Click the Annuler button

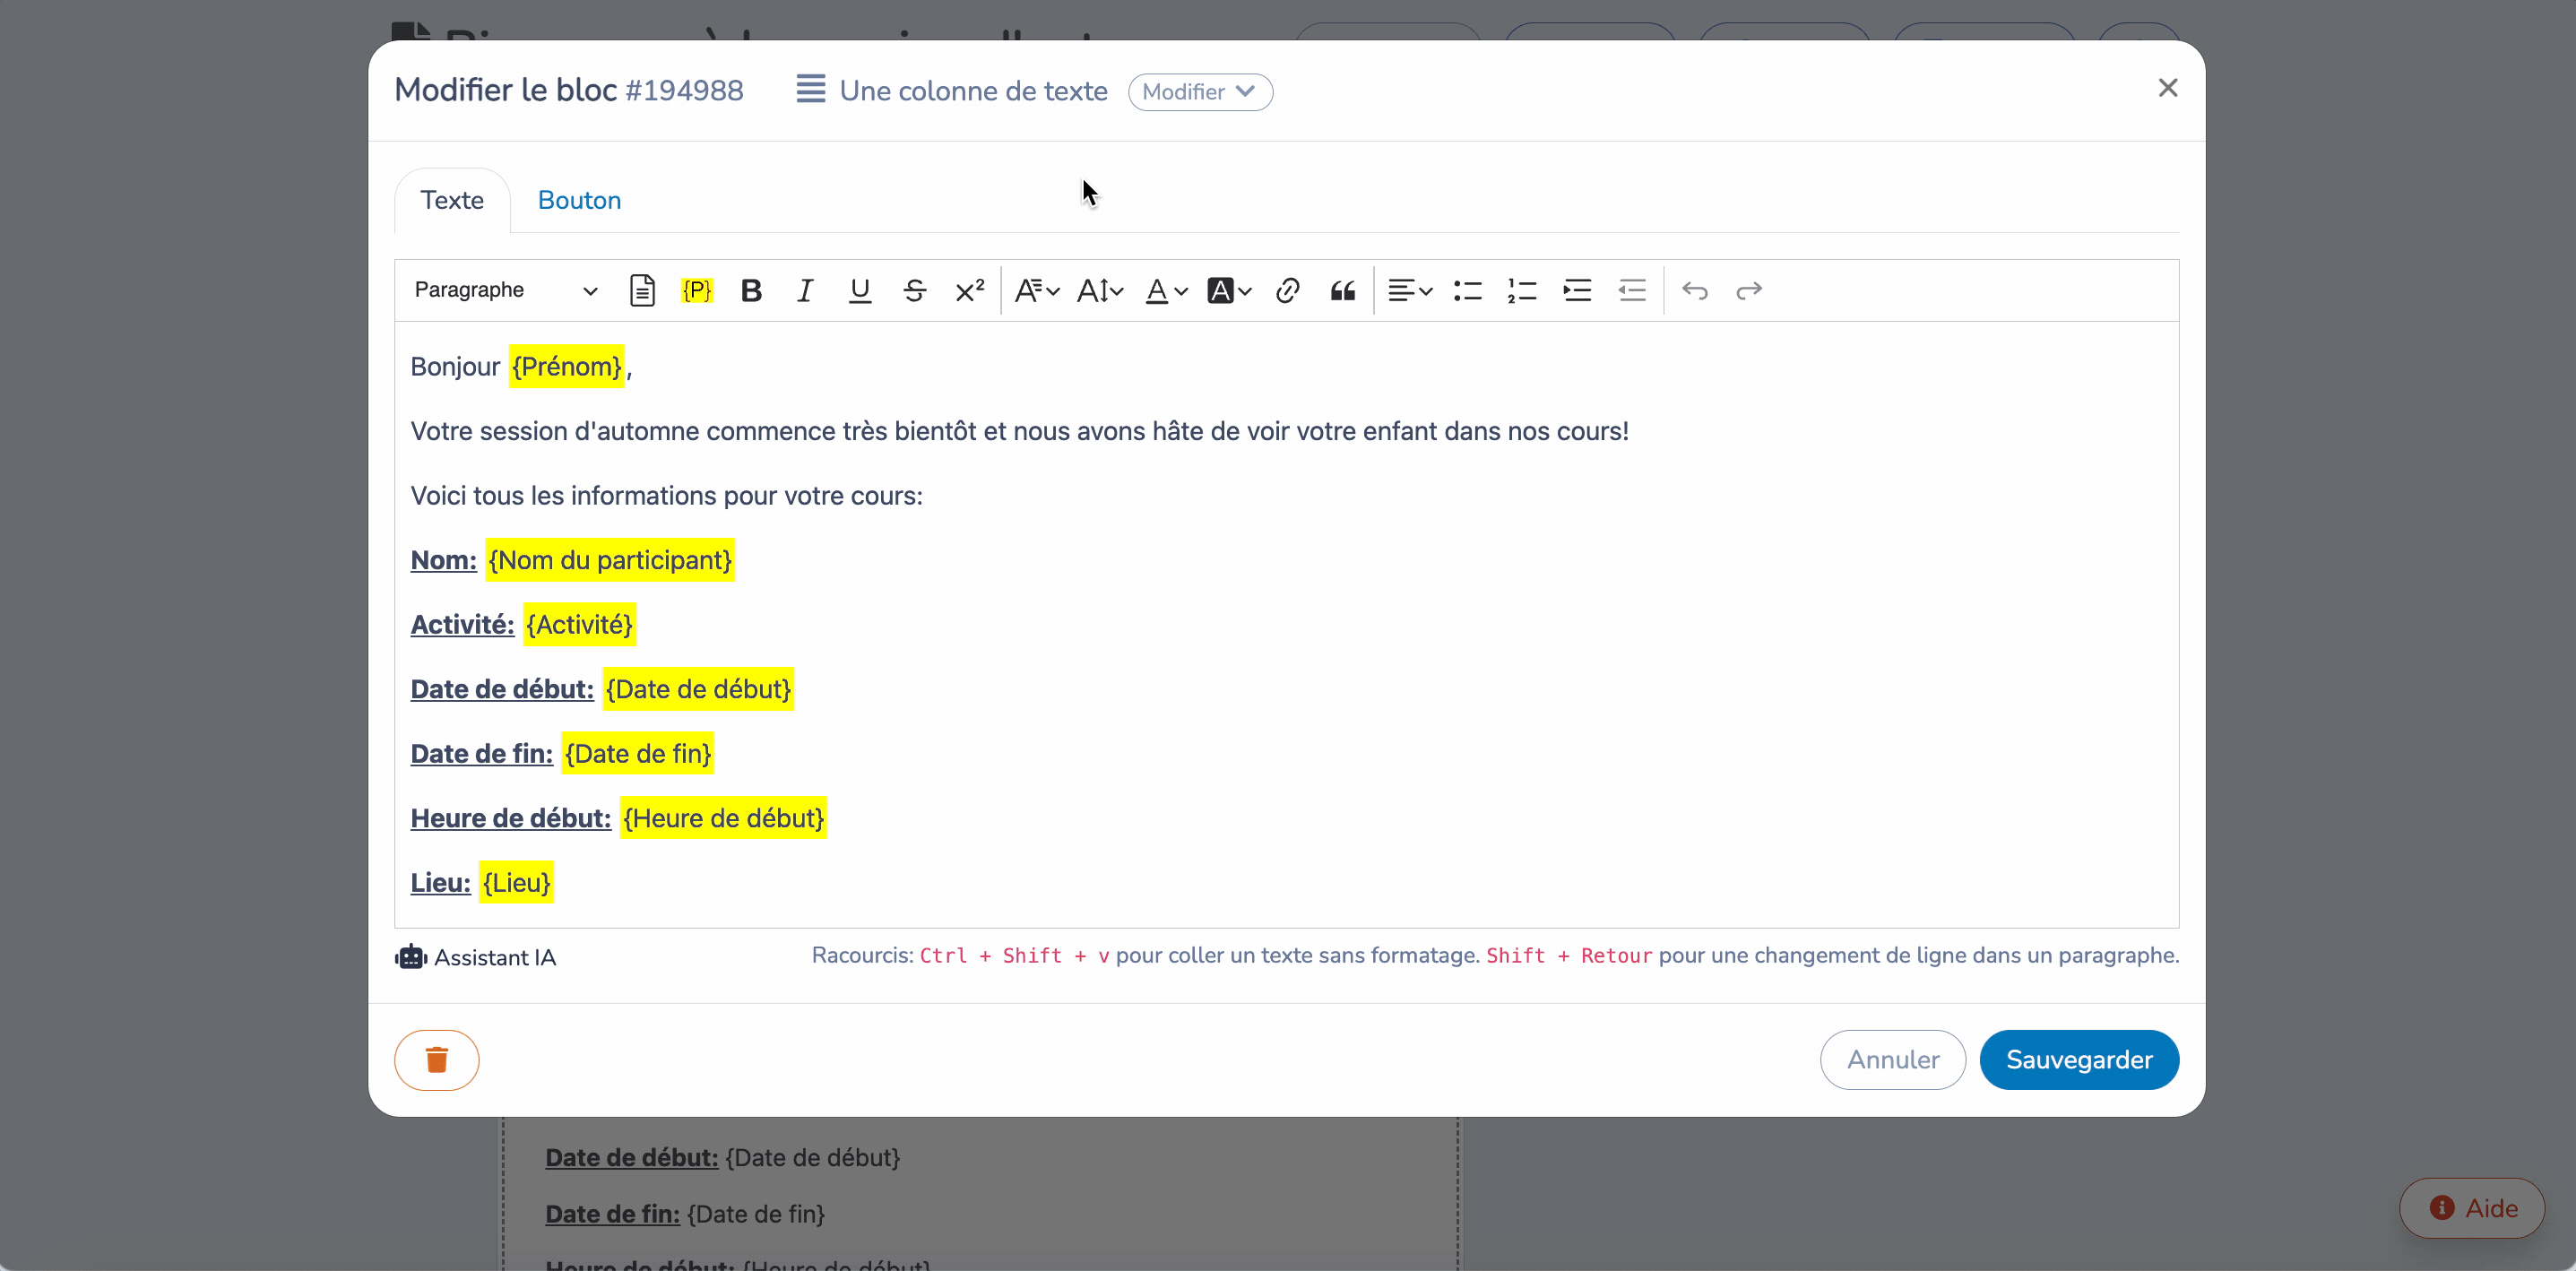point(1892,1060)
